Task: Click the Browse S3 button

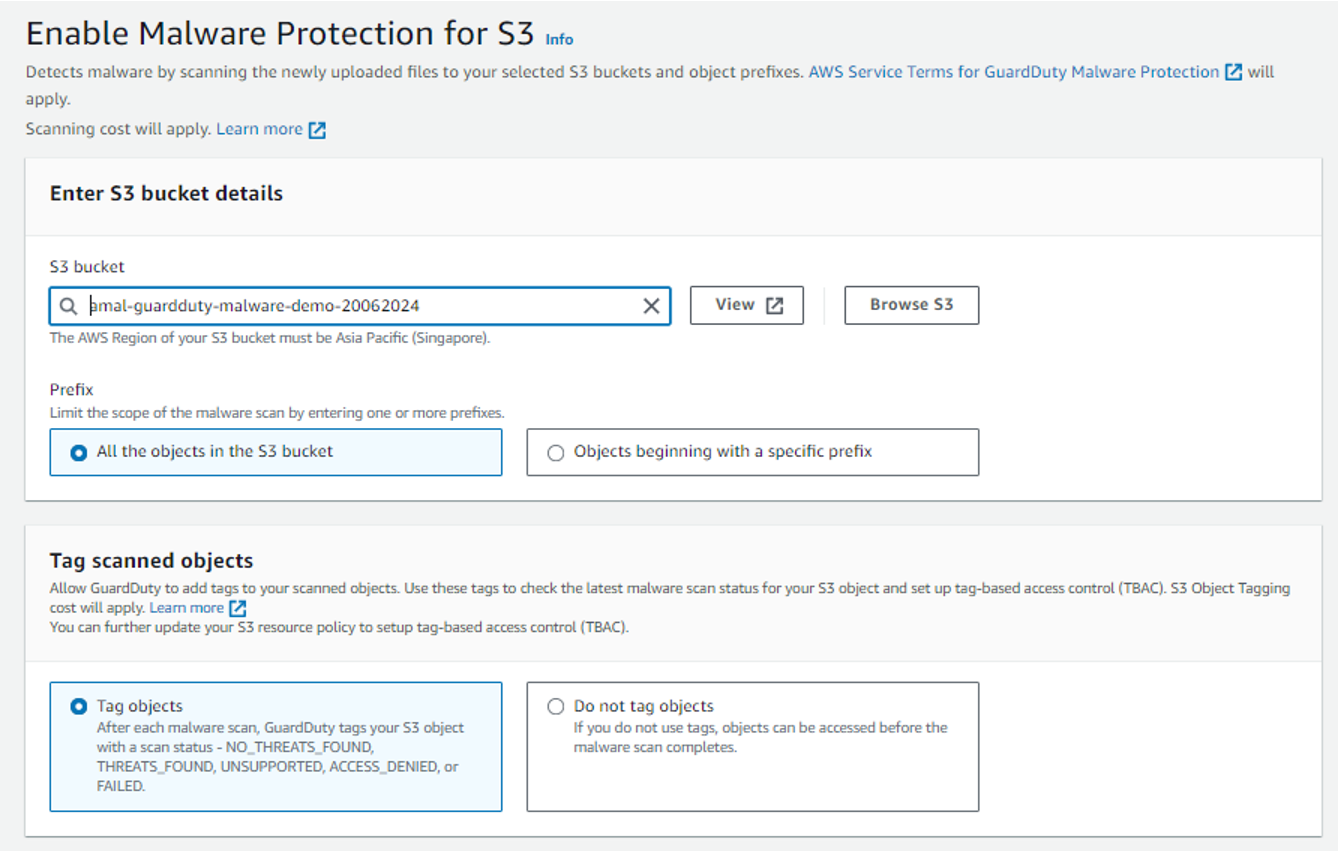Action: tap(911, 305)
